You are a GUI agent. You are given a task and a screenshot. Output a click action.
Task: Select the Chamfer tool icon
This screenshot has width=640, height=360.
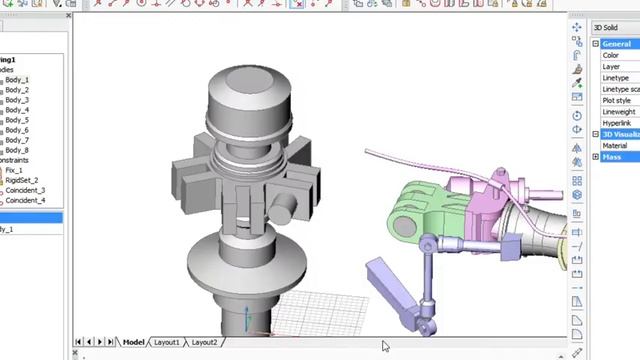(577, 320)
